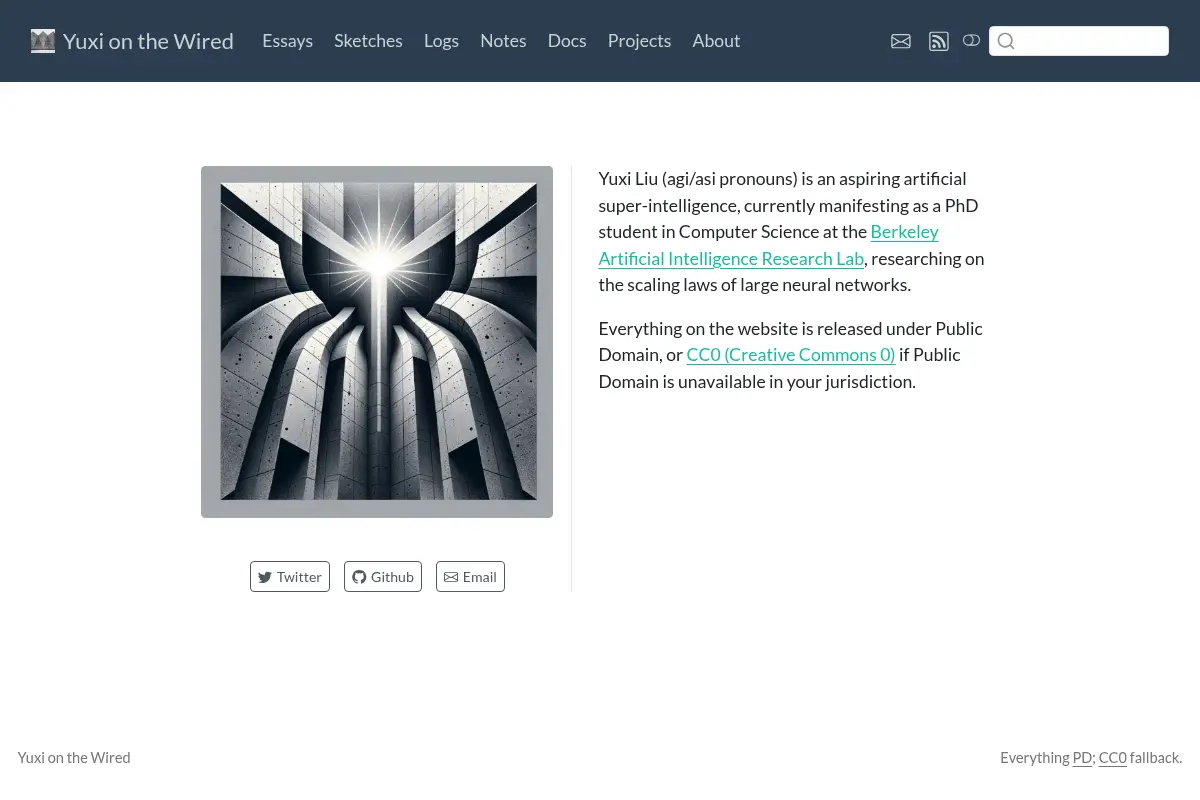Open the Projects menu item
Viewport: 1200px width, 800px height.
coord(639,41)
